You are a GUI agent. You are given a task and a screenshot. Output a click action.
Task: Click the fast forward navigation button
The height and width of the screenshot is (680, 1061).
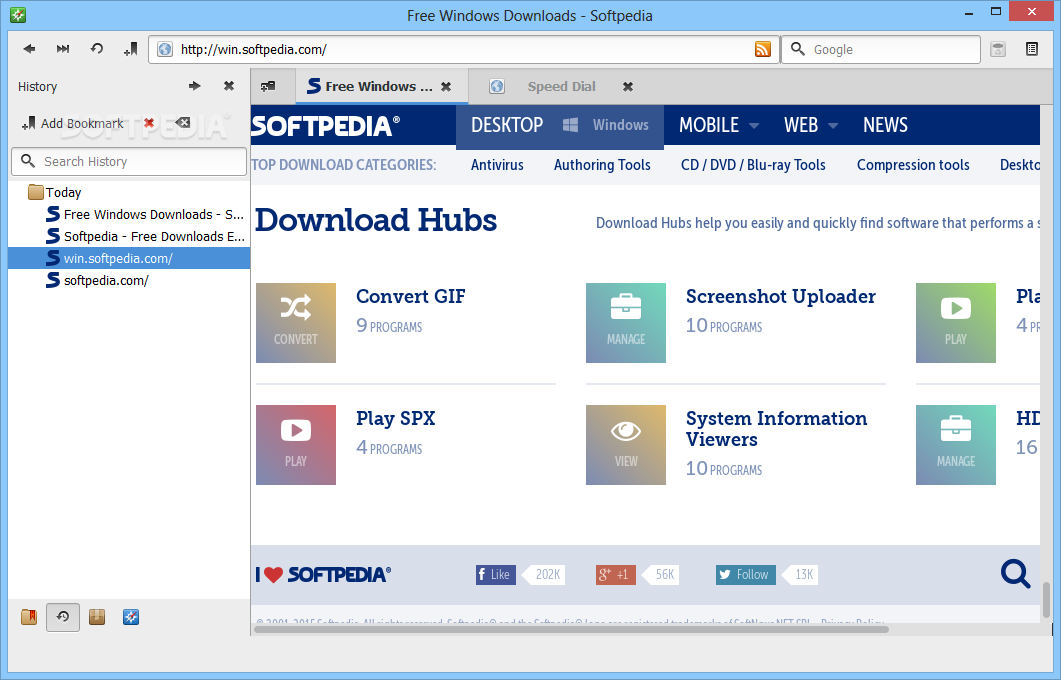click(63, 49)
